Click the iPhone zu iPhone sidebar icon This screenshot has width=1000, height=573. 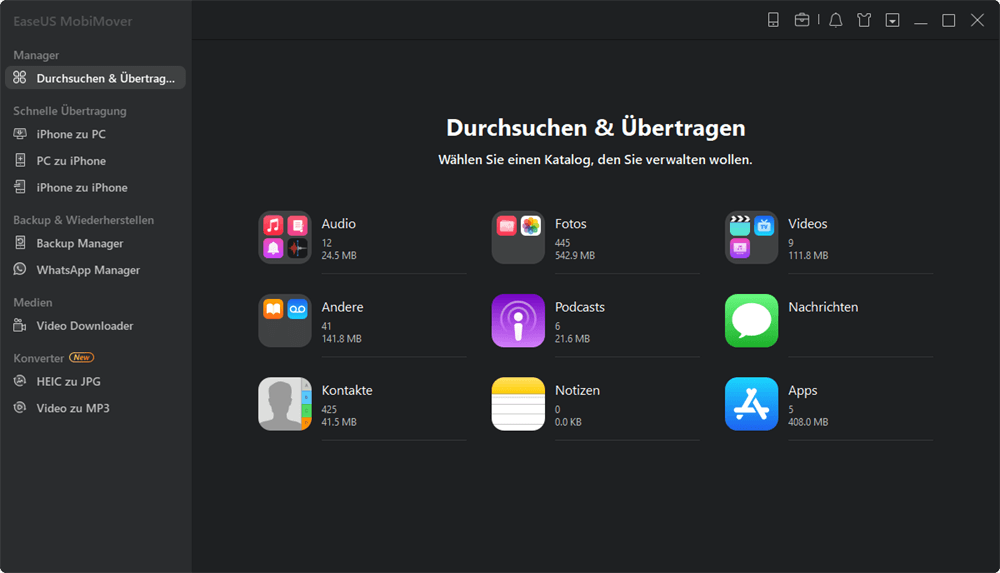coord(20,187)
